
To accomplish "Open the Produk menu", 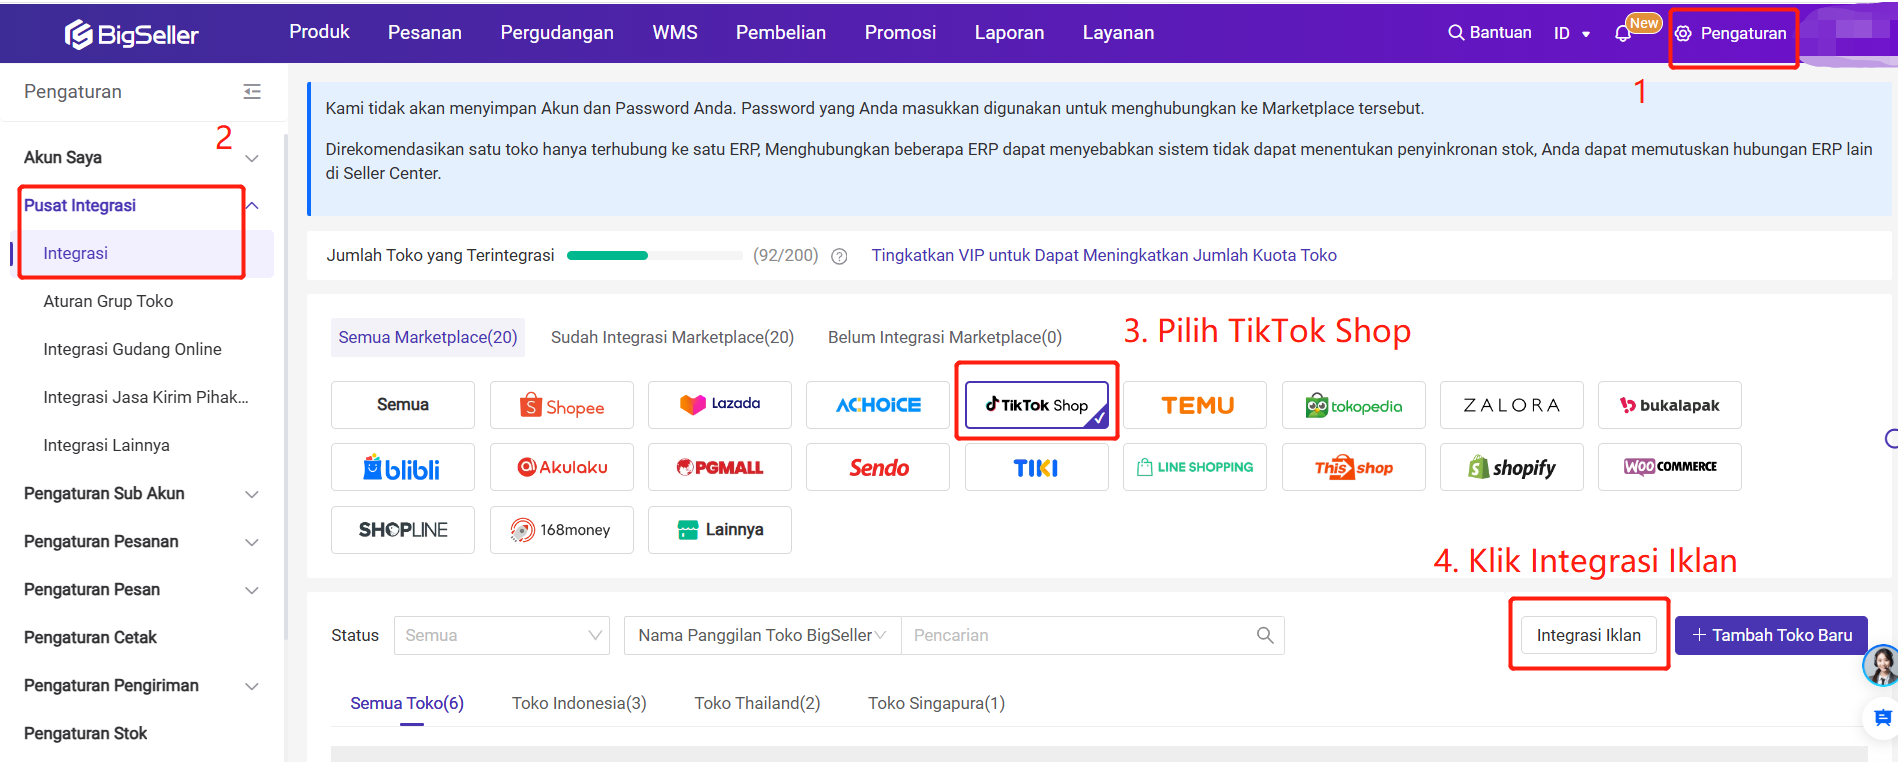I will click(319, 32).
